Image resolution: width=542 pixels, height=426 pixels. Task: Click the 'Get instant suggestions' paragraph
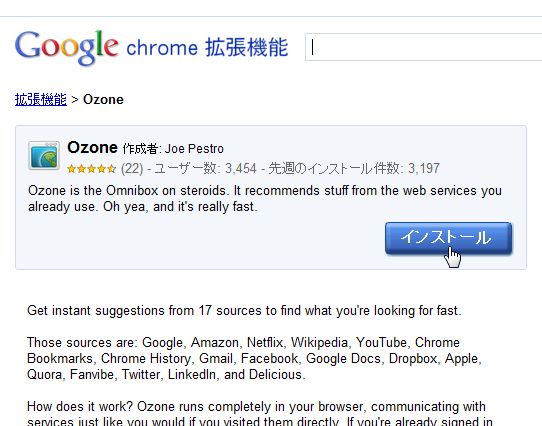click(244, 311)
